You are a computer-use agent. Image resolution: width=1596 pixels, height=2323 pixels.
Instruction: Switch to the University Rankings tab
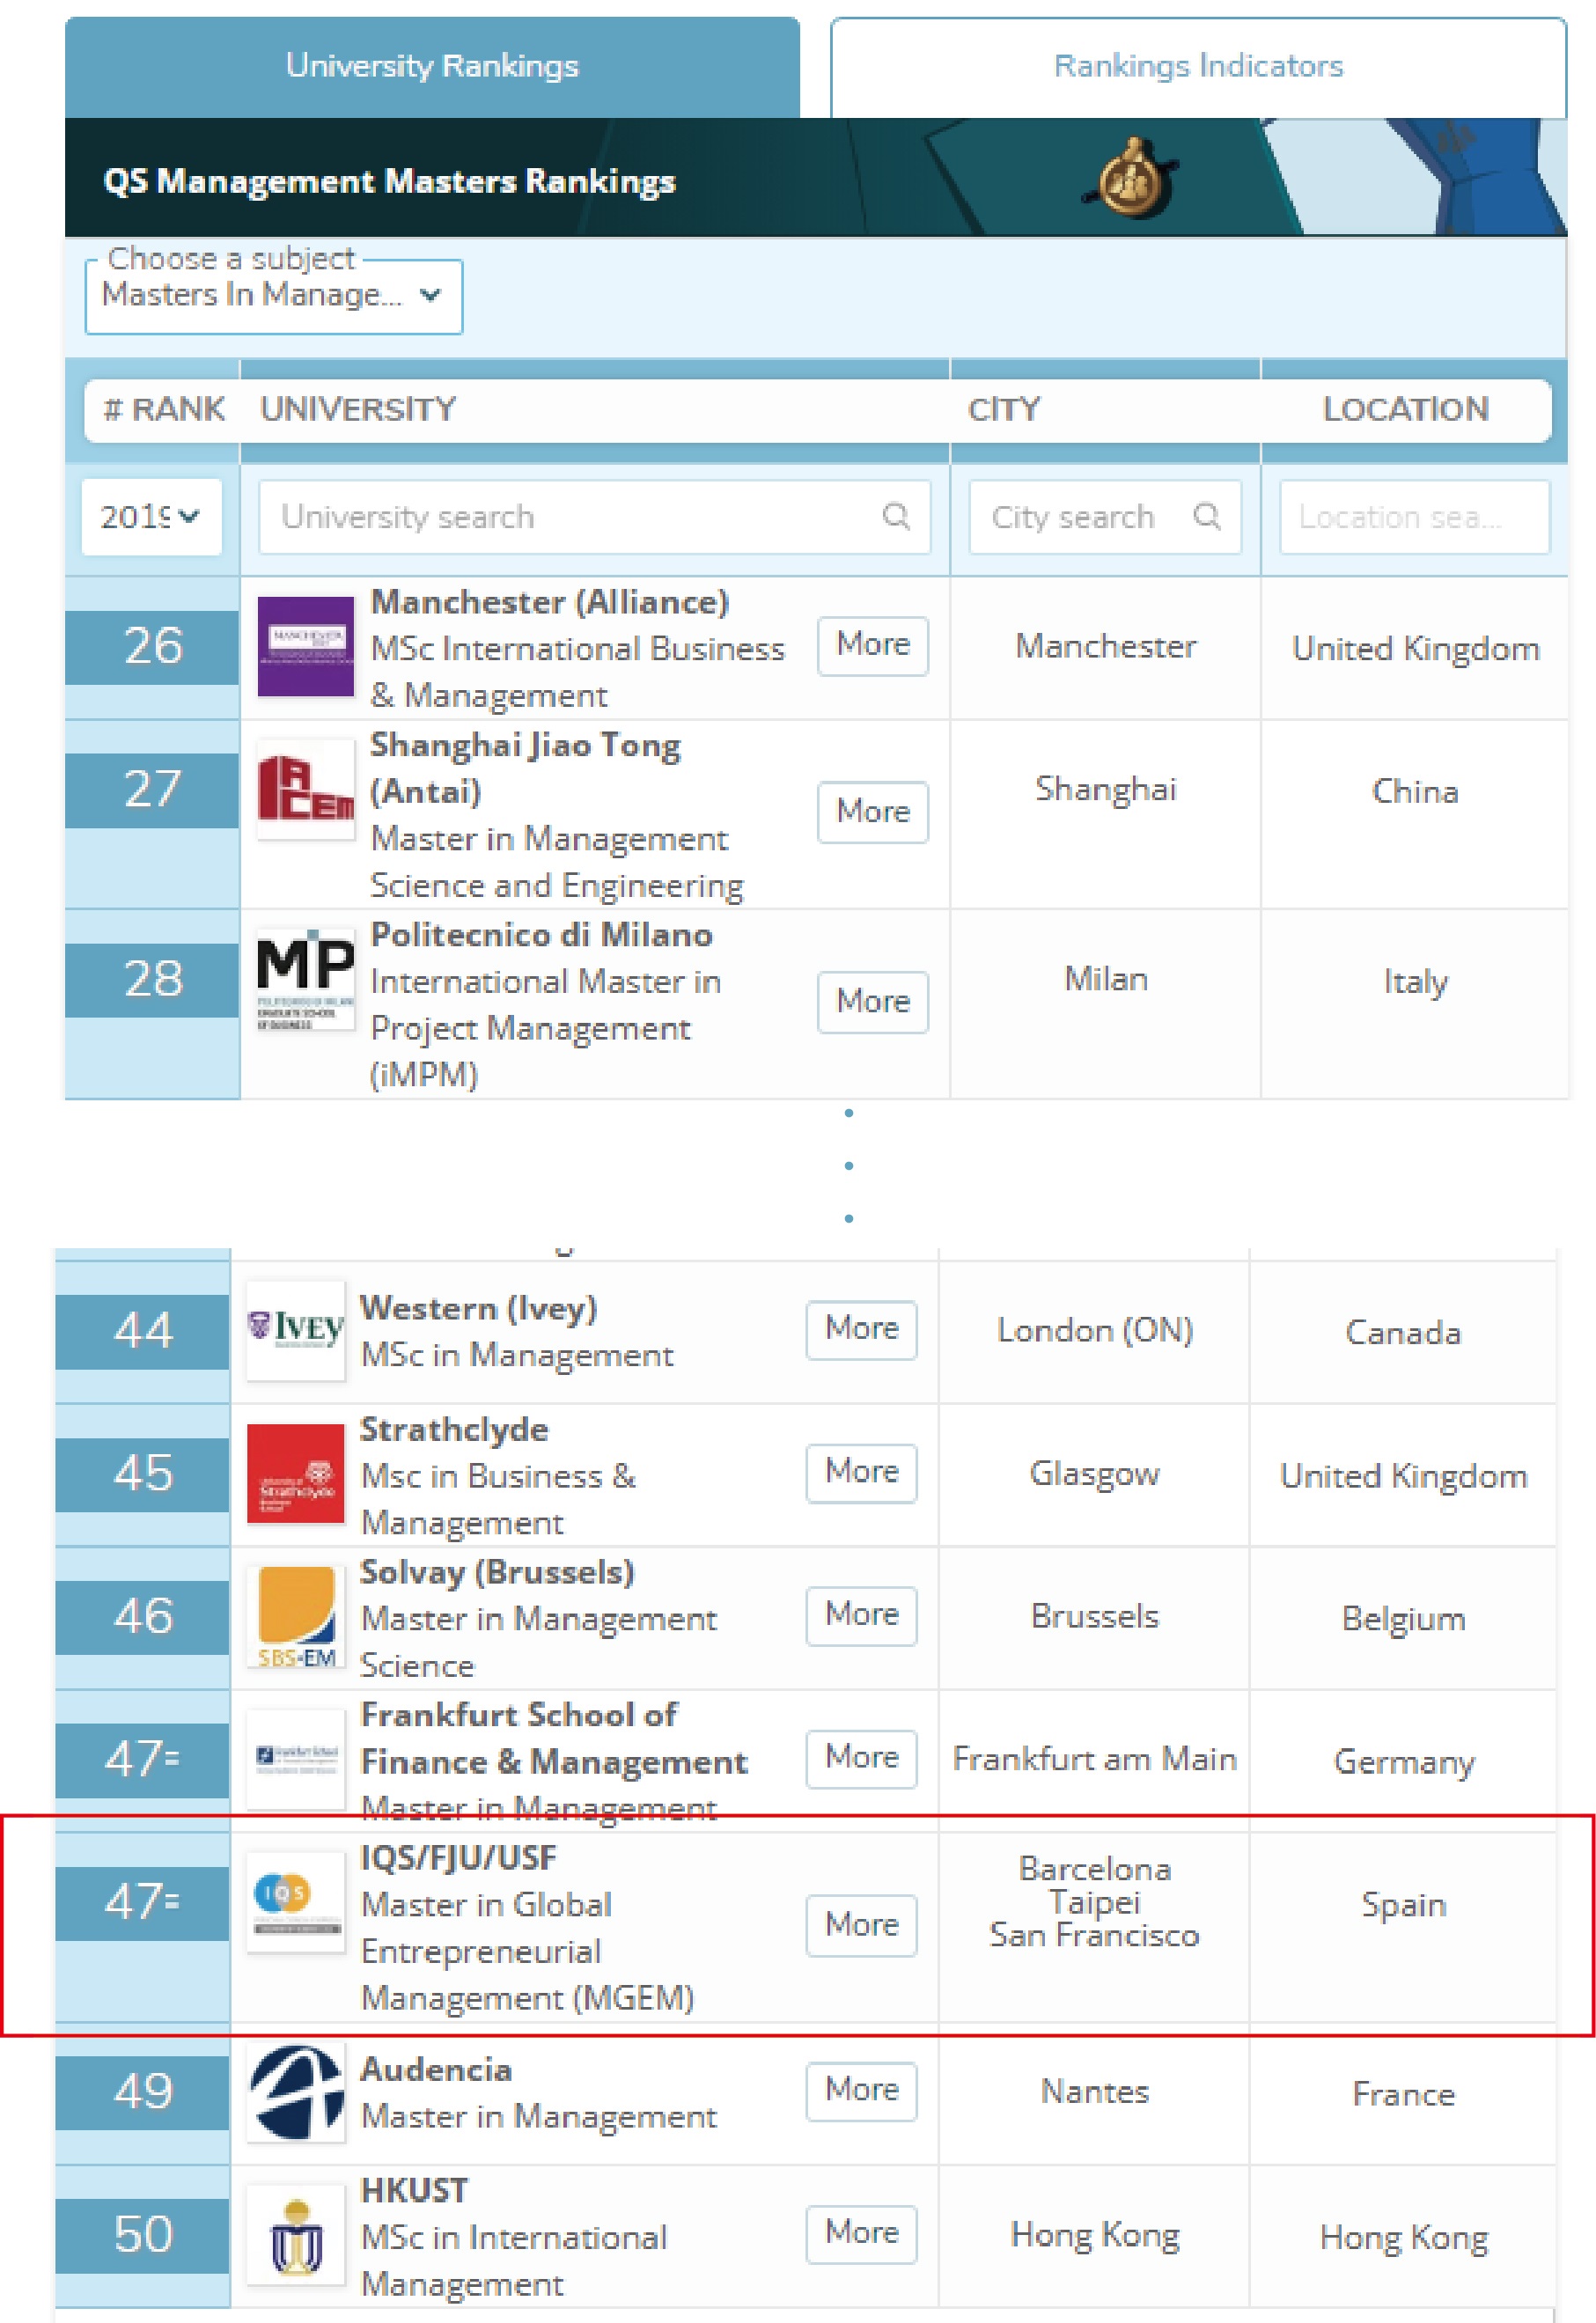point(432,66)
